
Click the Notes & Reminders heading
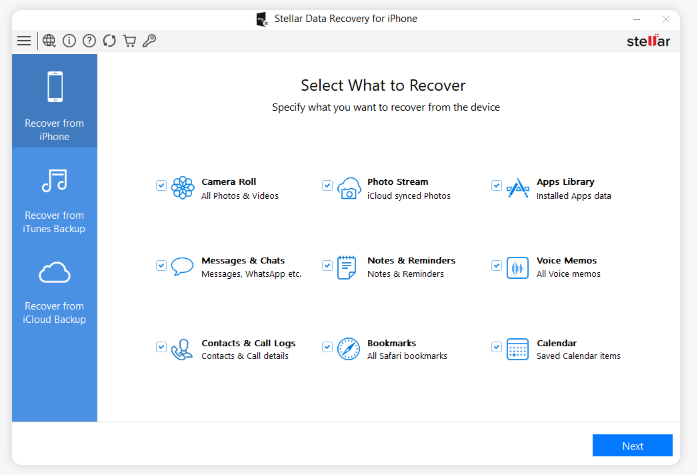[411, 260]
